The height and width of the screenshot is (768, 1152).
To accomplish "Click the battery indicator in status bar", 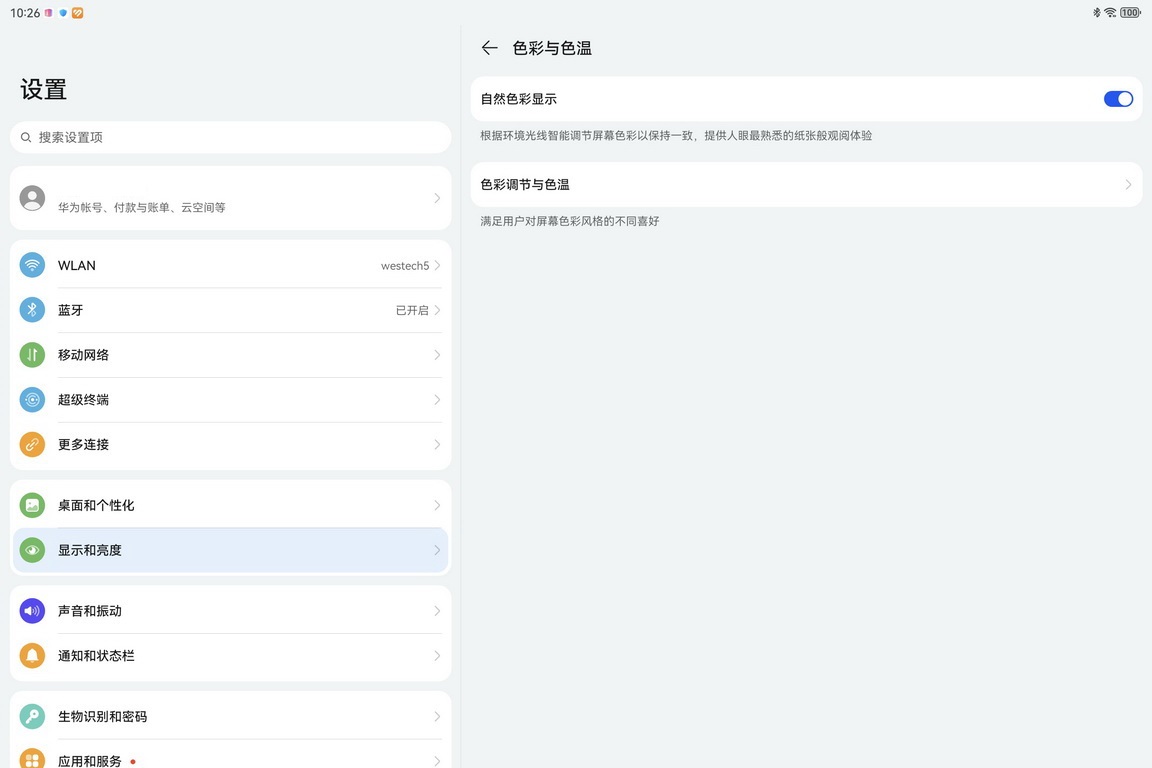I will (x=1130, y=12).
